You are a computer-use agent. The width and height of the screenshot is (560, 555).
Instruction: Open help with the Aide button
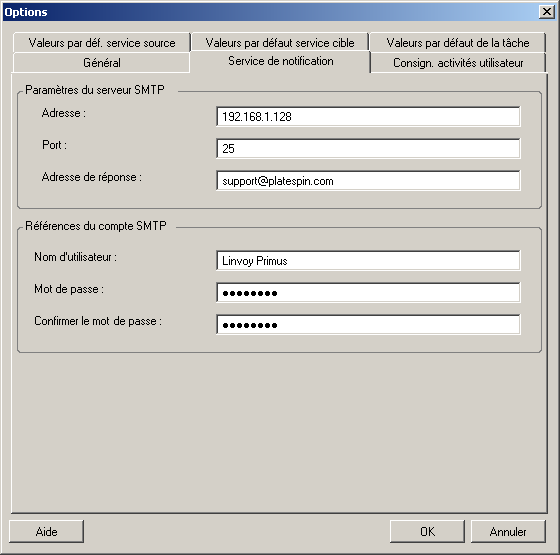(46, 531)
